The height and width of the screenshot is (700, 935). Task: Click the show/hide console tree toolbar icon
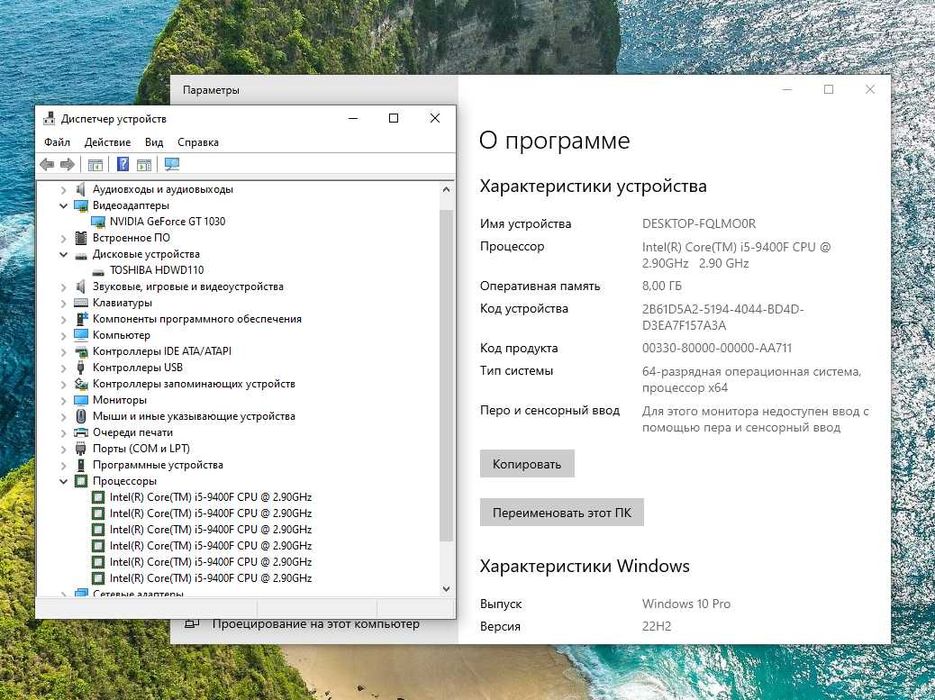coord(95,165)
